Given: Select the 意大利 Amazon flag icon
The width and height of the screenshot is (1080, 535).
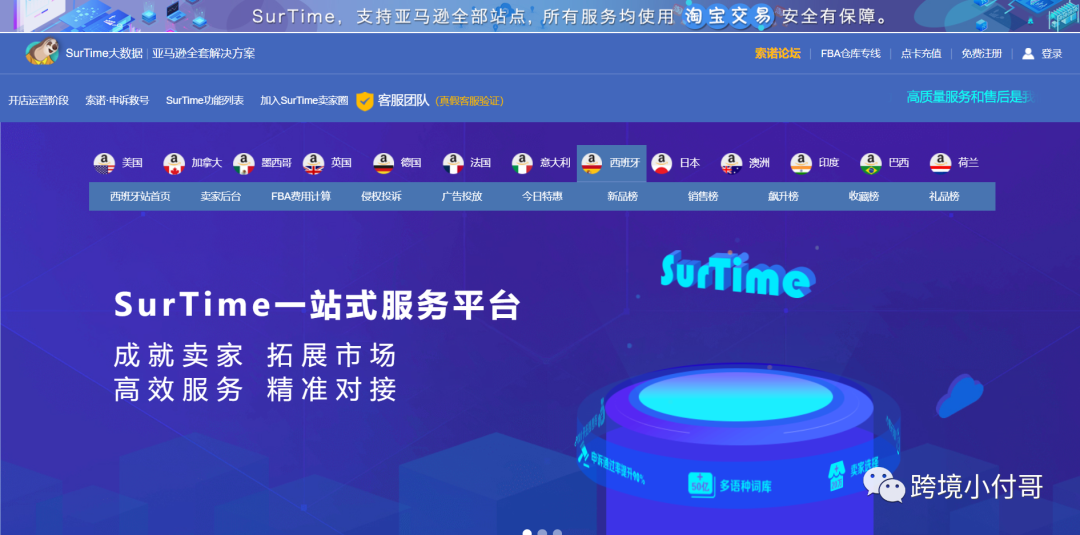Looking at the screenshot, I should [x=523, y=163].
